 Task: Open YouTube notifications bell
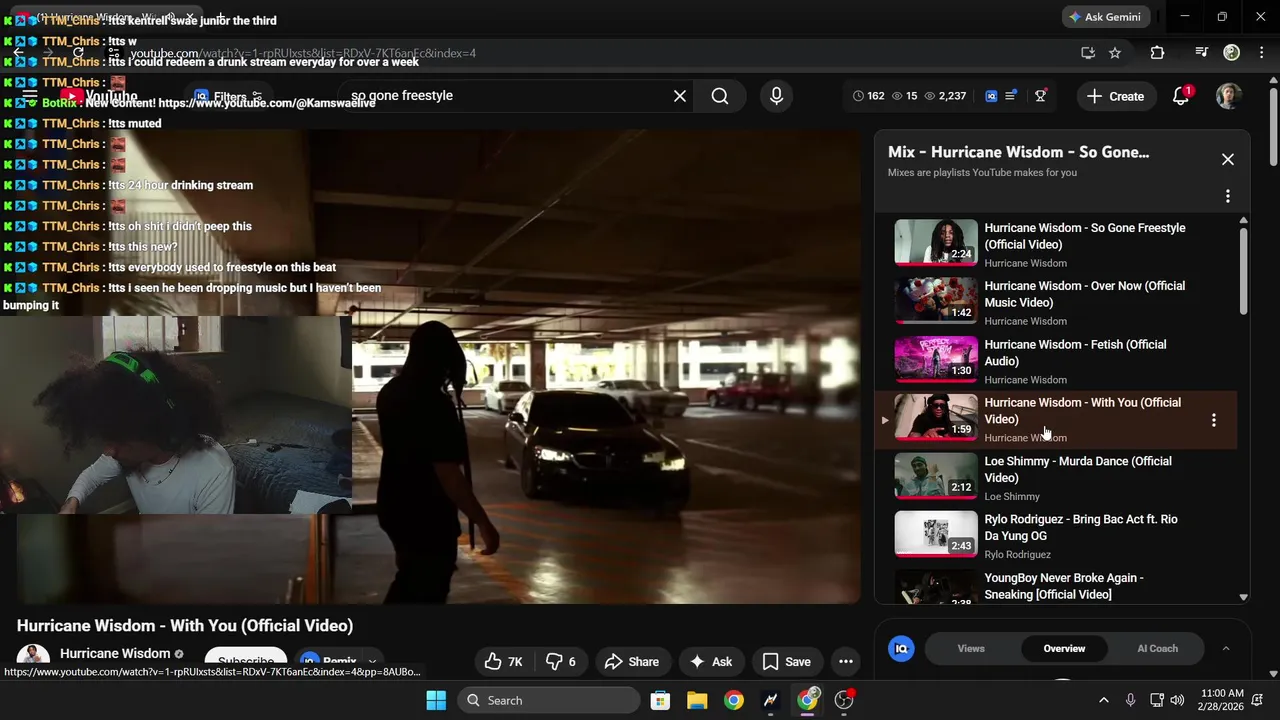[1181, 96]
